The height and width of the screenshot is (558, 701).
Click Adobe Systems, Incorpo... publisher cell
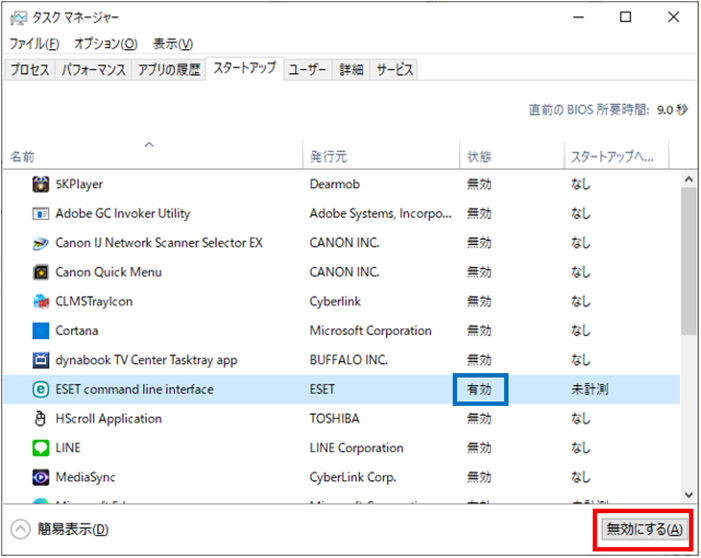pyautogui.click(x=380, y=214)
